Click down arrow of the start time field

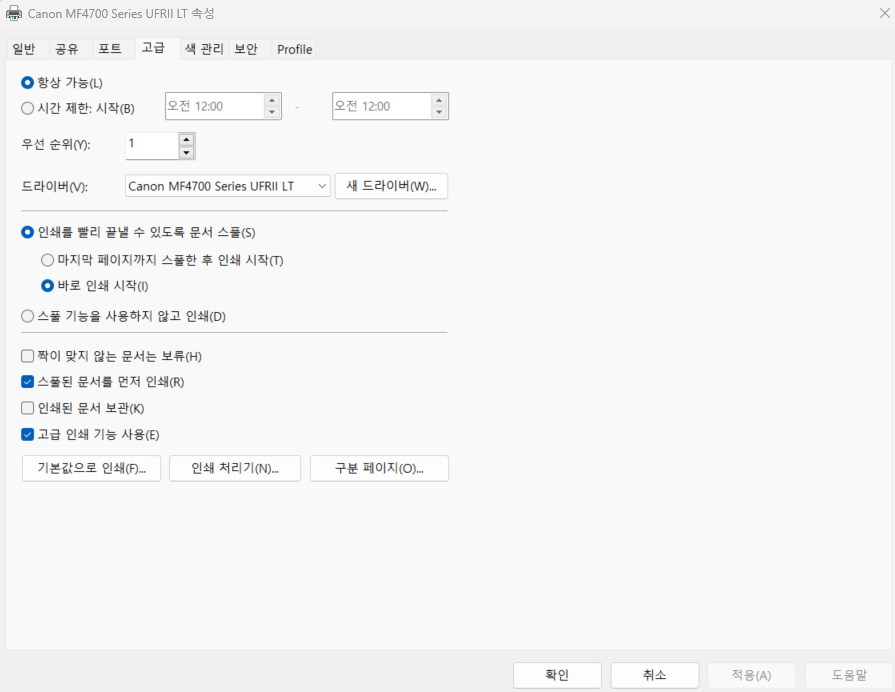[272, 112]
